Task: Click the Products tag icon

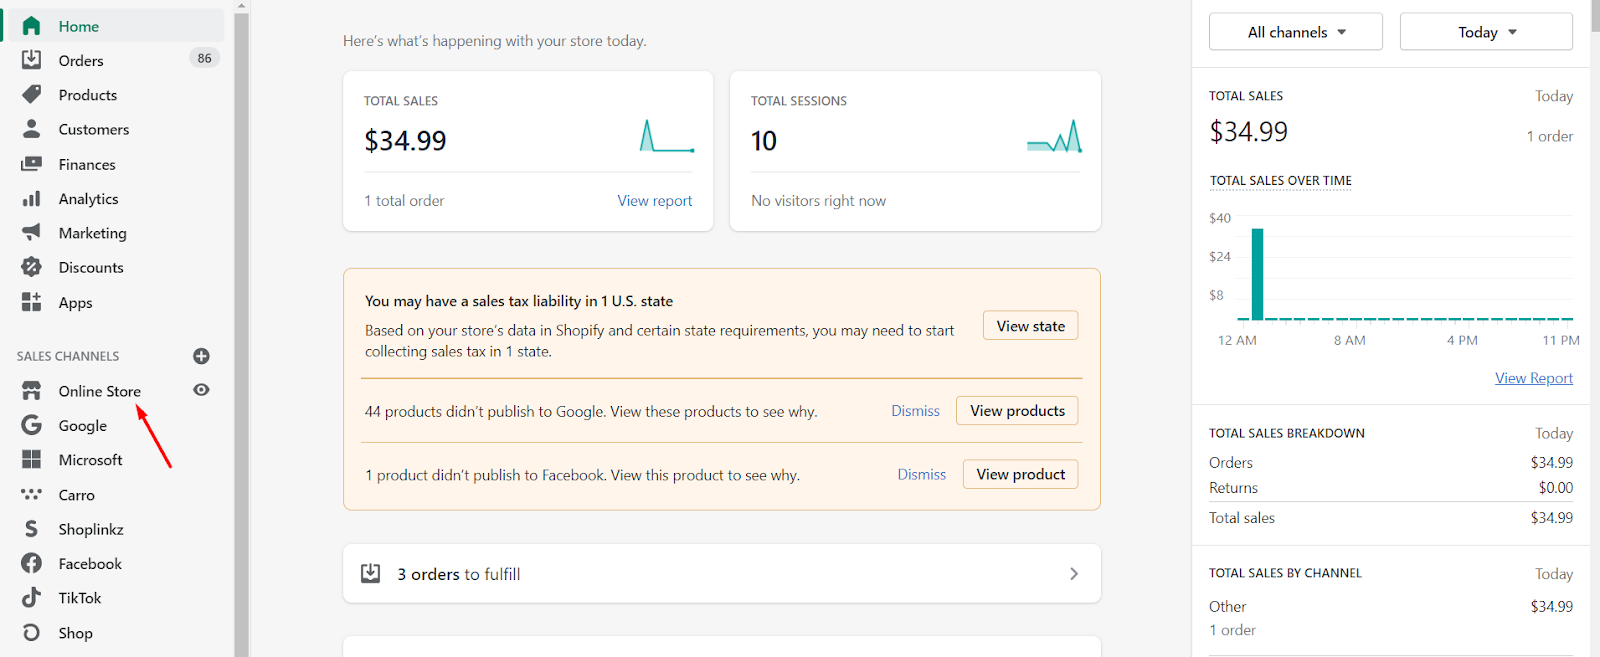Action: [x=32, y=95]
